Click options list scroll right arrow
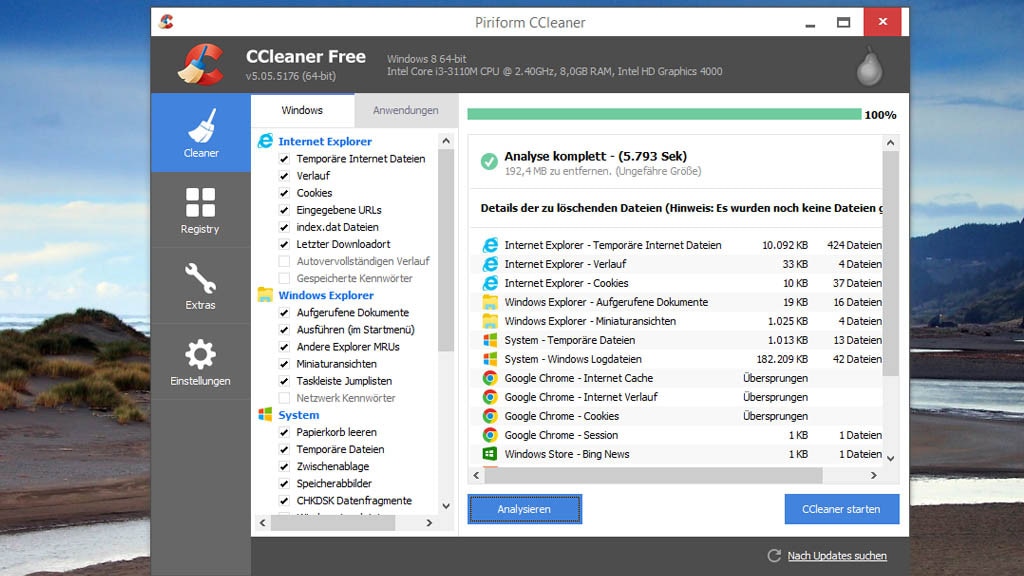 [429, 522]
